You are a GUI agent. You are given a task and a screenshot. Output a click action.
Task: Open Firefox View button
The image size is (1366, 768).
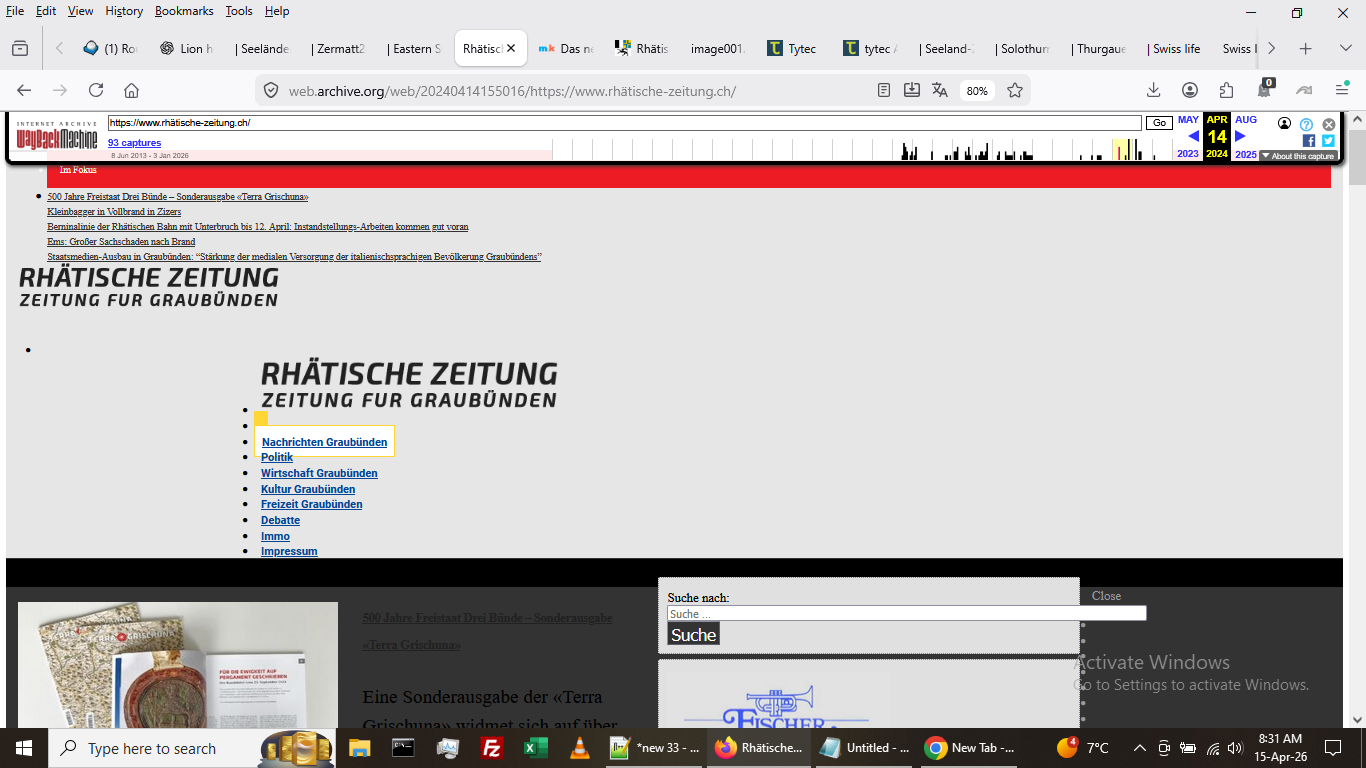click(x=20, y=48)
